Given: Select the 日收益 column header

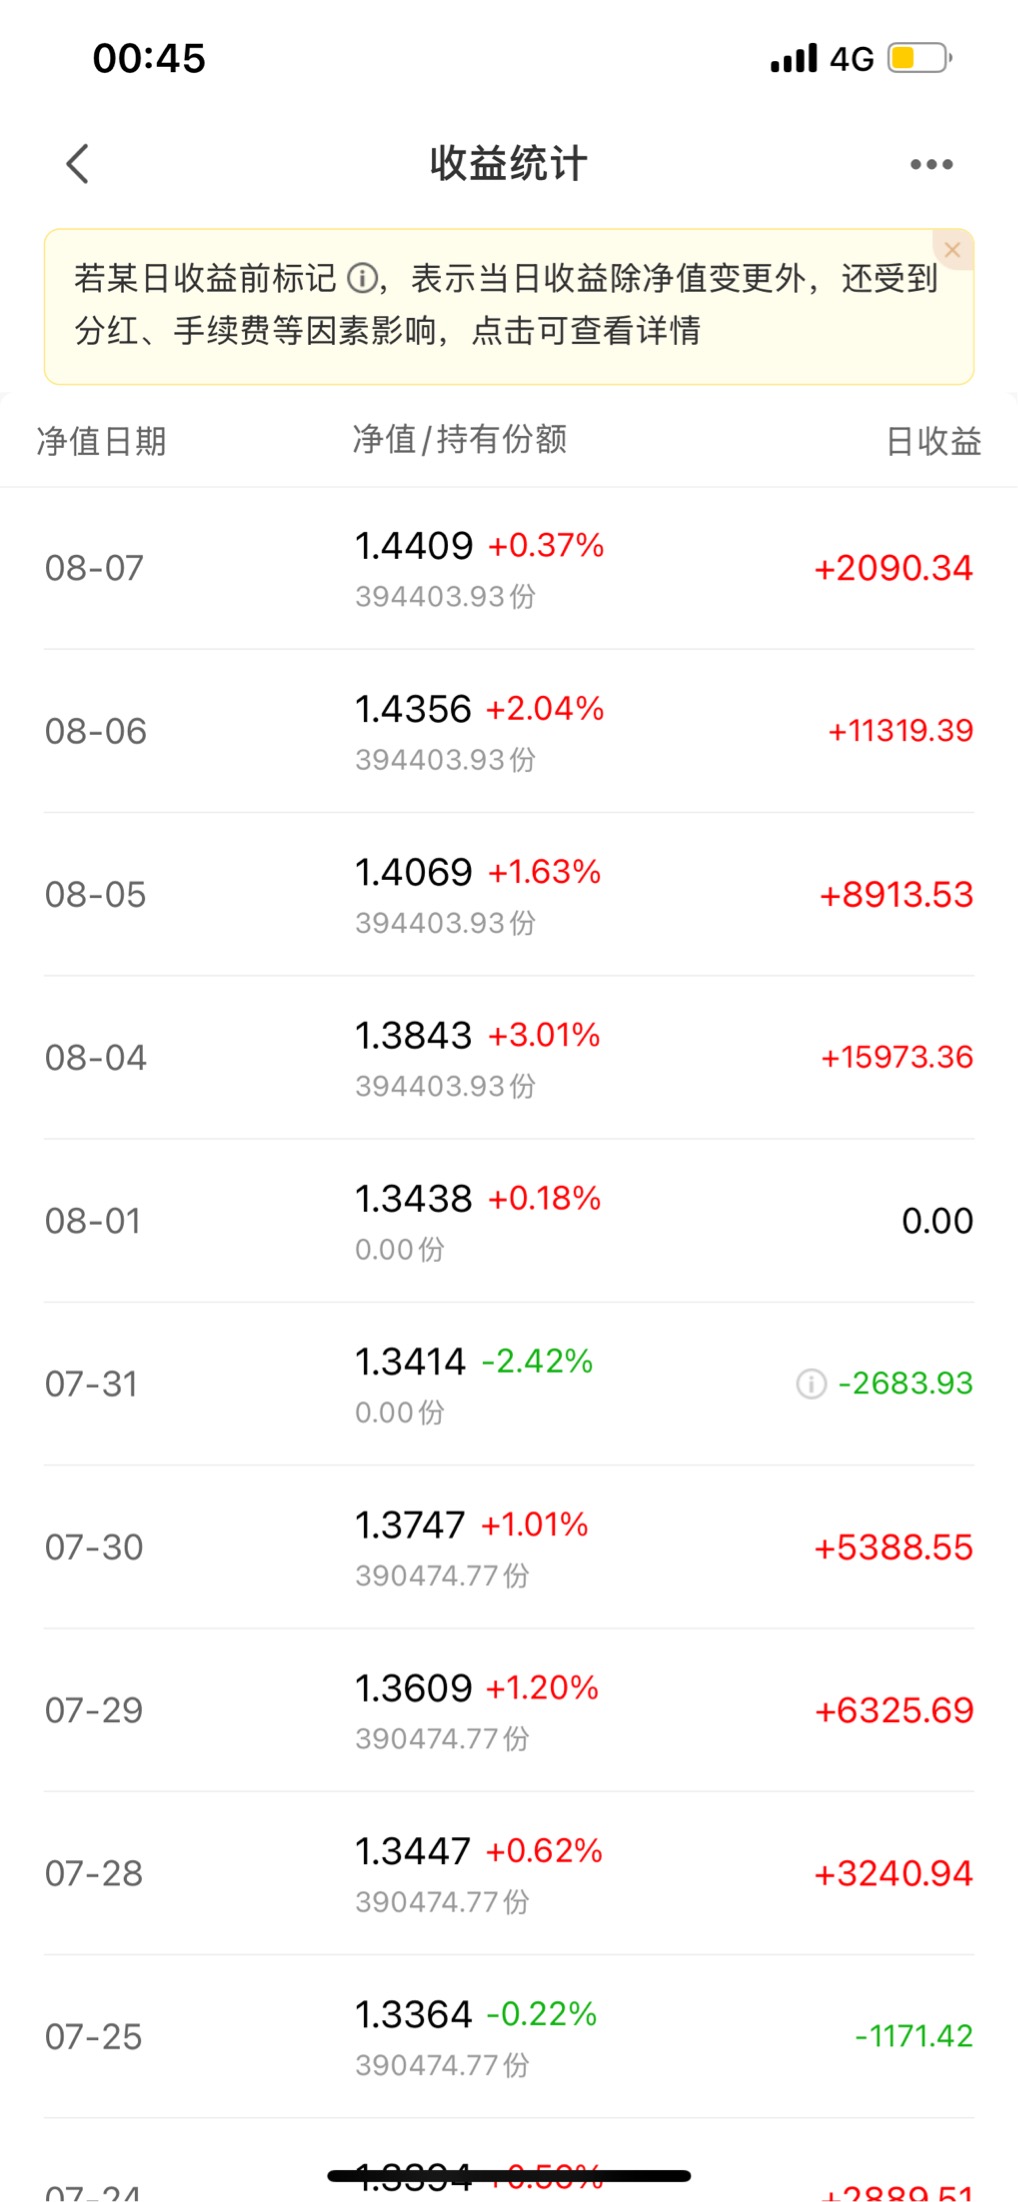Looking at the screenshot, I should (x=934, y=441).
